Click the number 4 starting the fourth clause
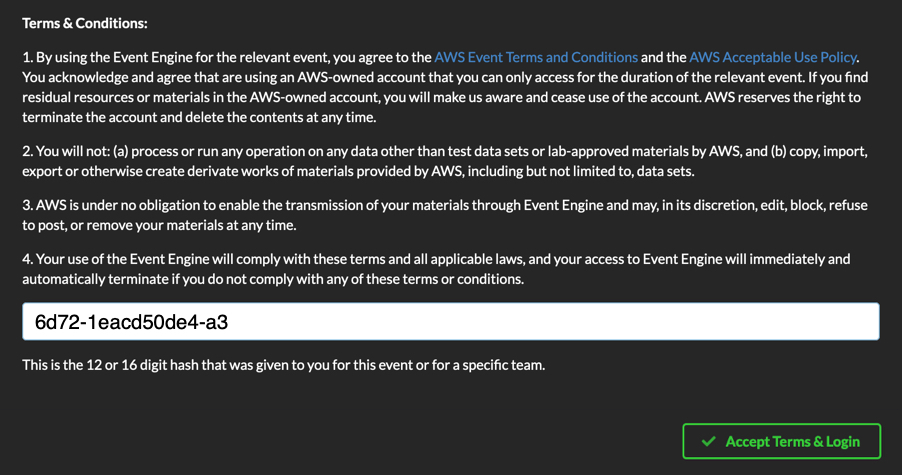Image resolution: width=902 pixels, height=475 pixels. (26, 259)
